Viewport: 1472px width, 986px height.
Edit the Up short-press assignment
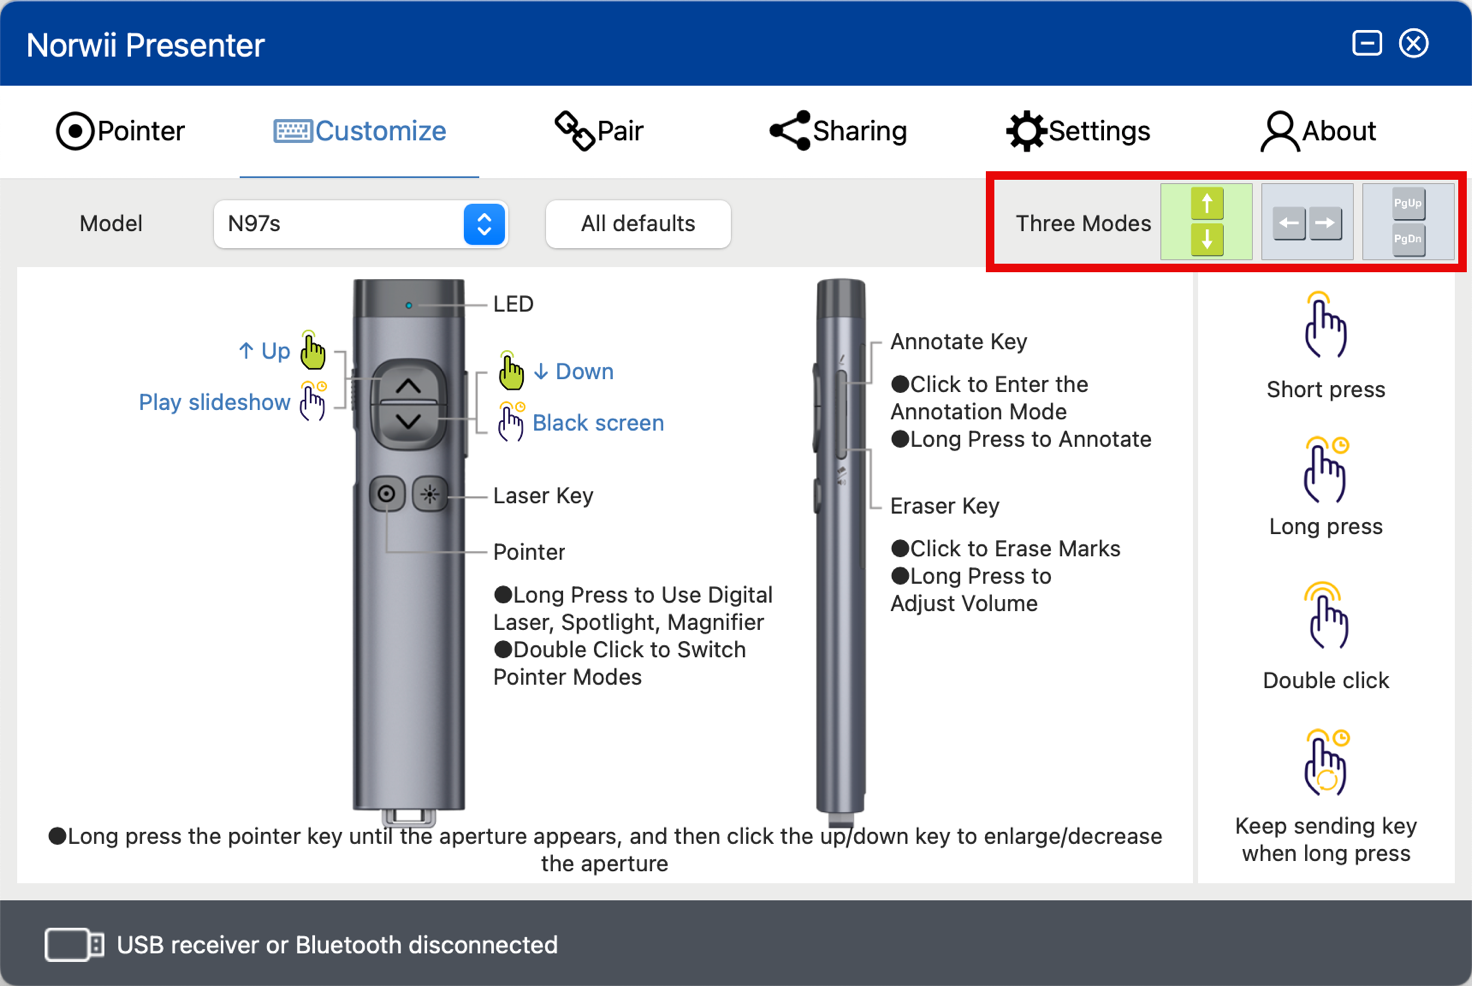tap(265, 351)
